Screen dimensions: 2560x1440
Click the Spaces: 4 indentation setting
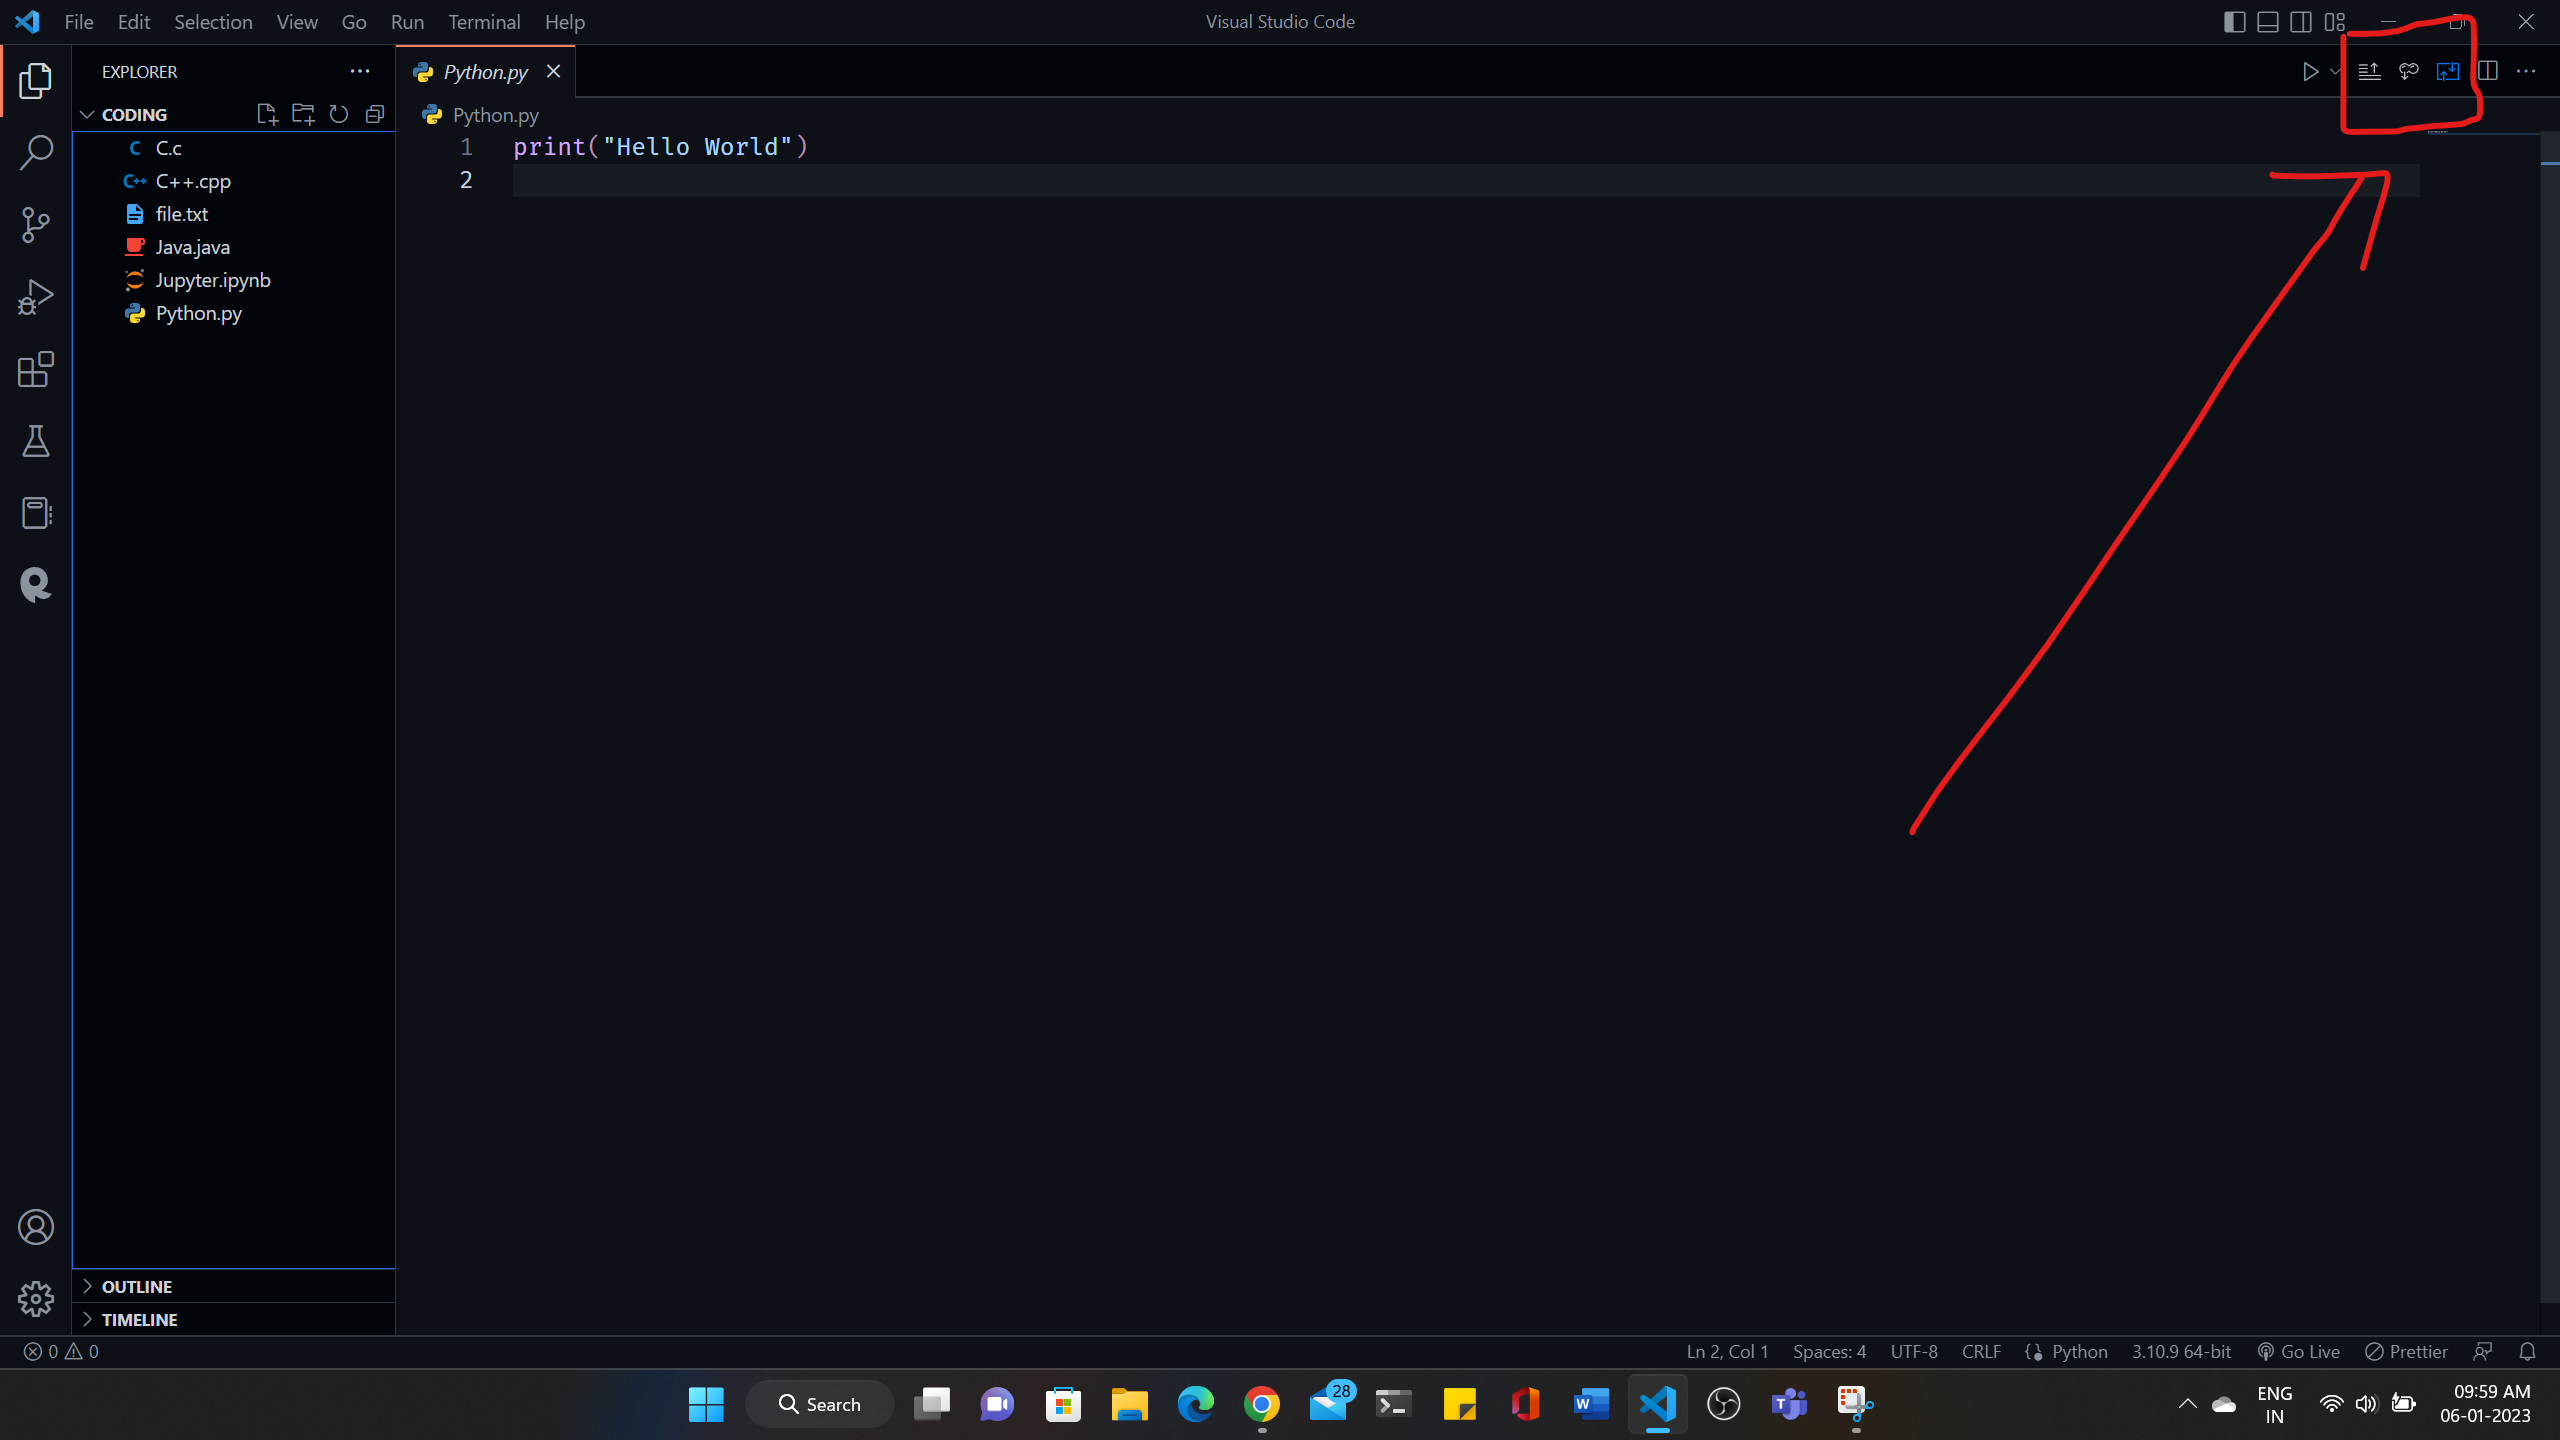pyautogui.click(x=1829, y=1351)
